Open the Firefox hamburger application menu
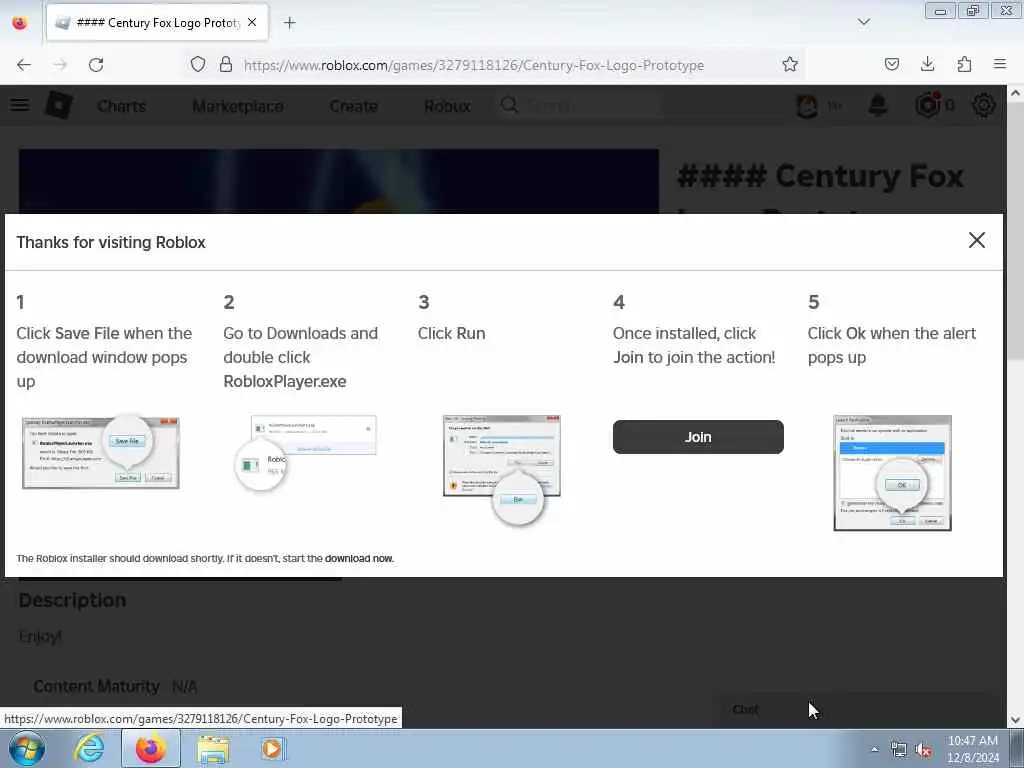This screenshot has width=1024, height=768. tap(1000, 64)
